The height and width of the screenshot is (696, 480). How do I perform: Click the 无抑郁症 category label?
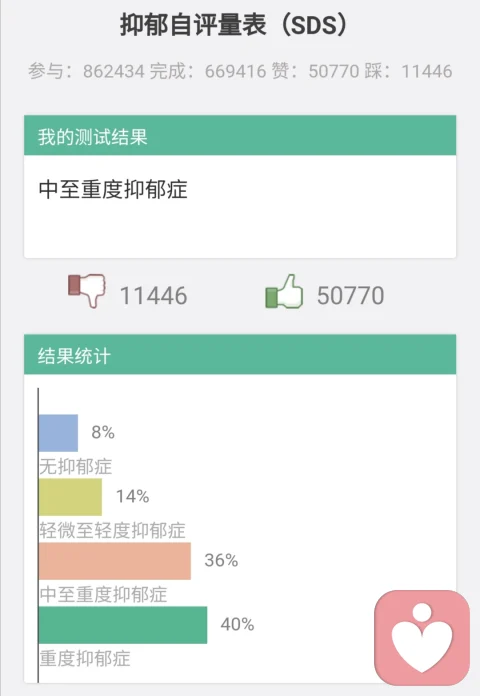point(76,467)
